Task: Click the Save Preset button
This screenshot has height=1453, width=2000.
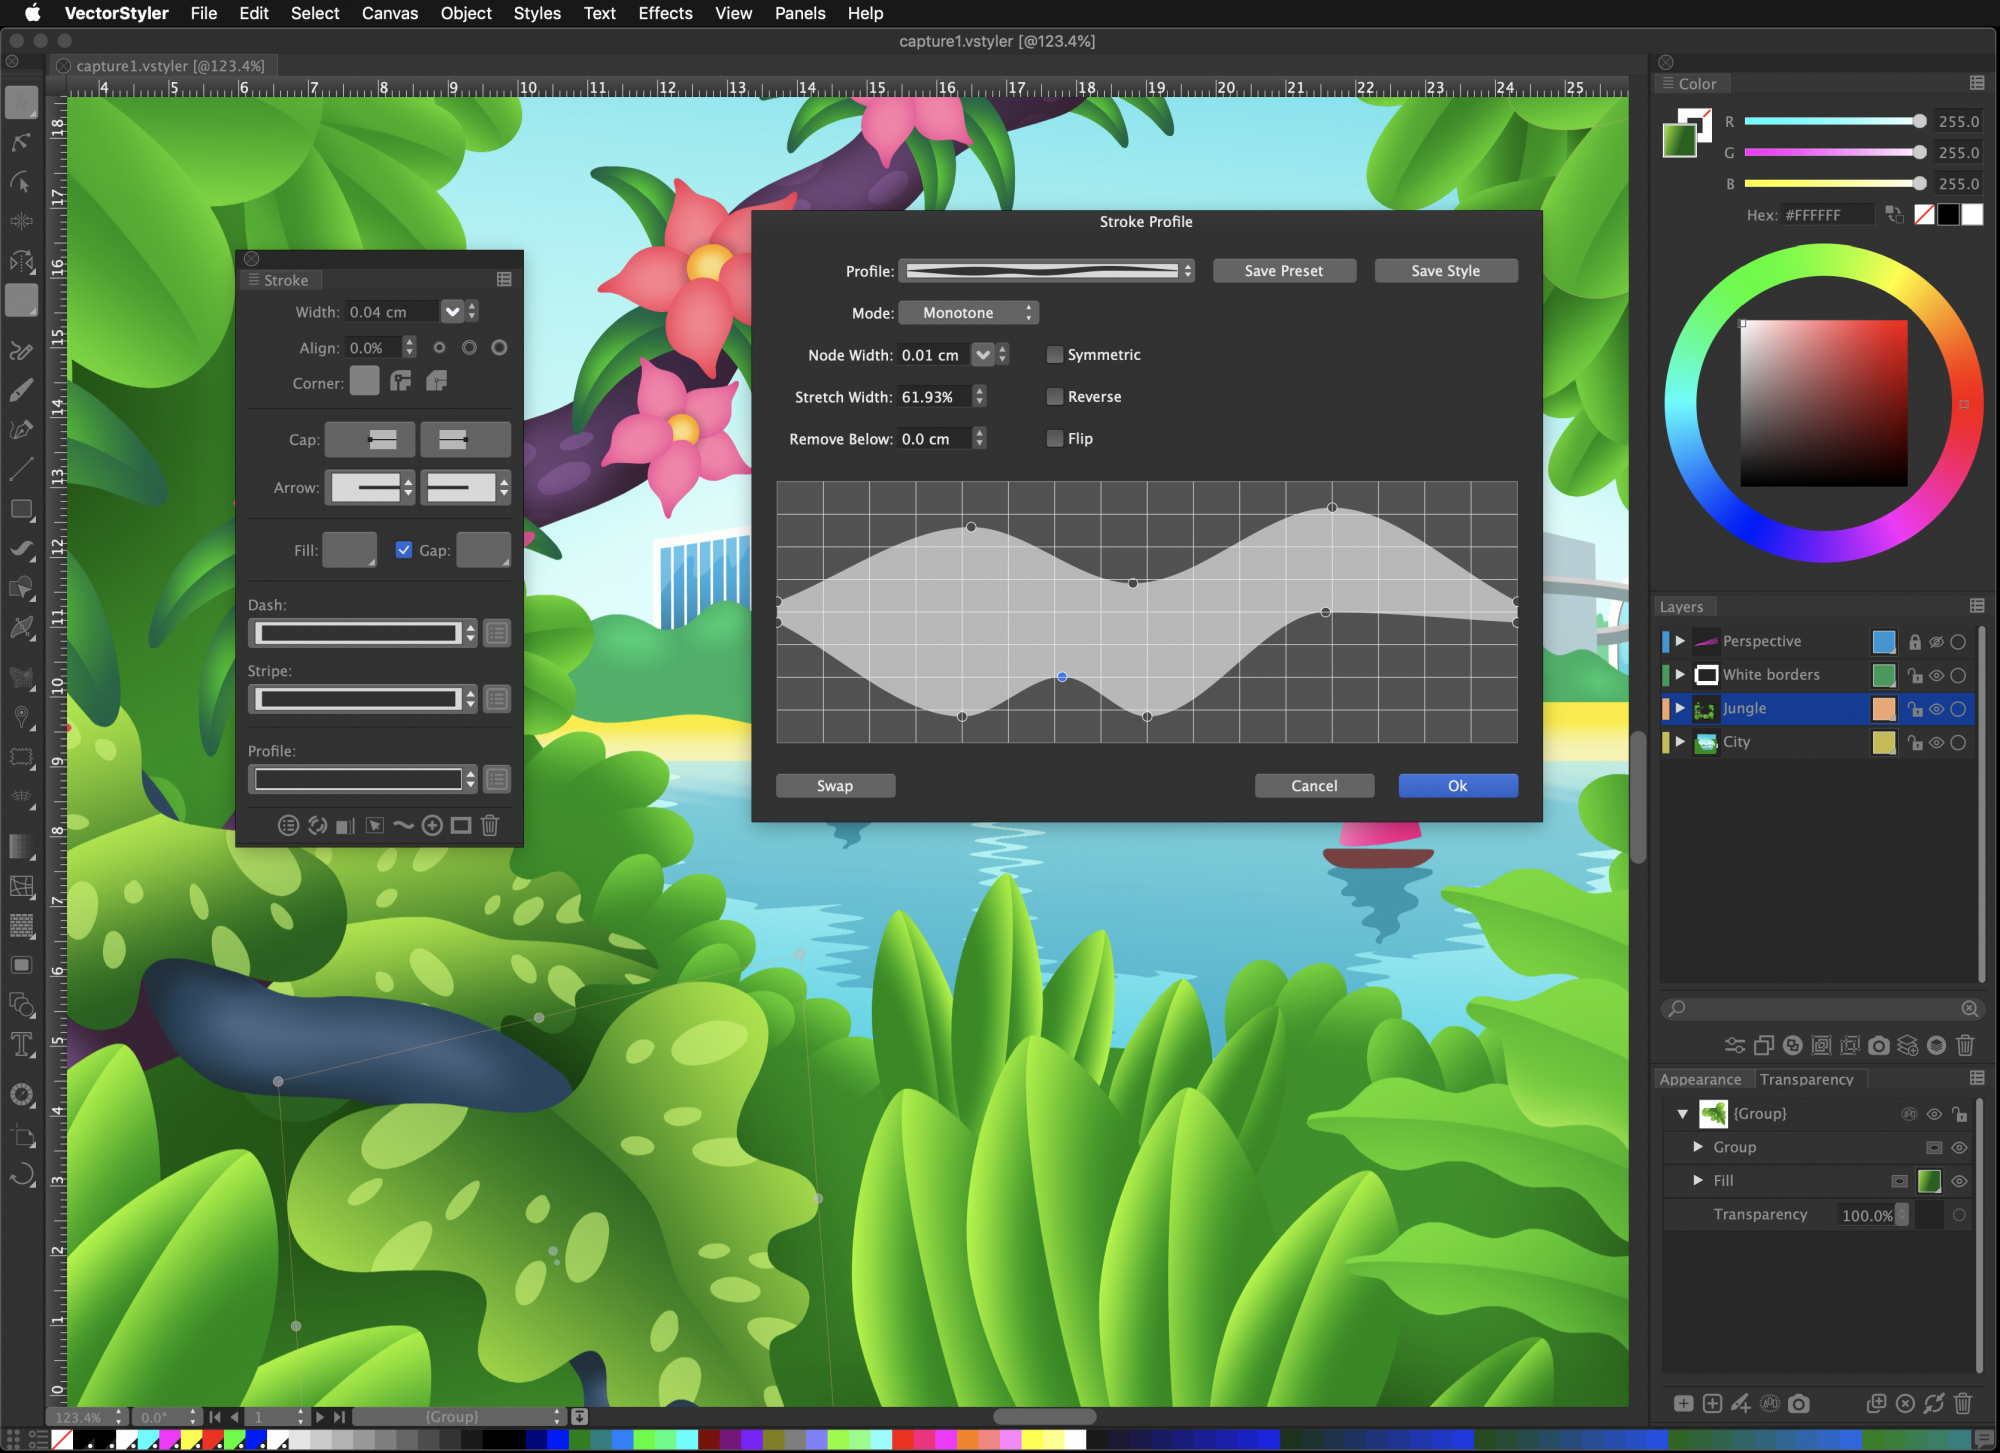Action: point(1284,270)
